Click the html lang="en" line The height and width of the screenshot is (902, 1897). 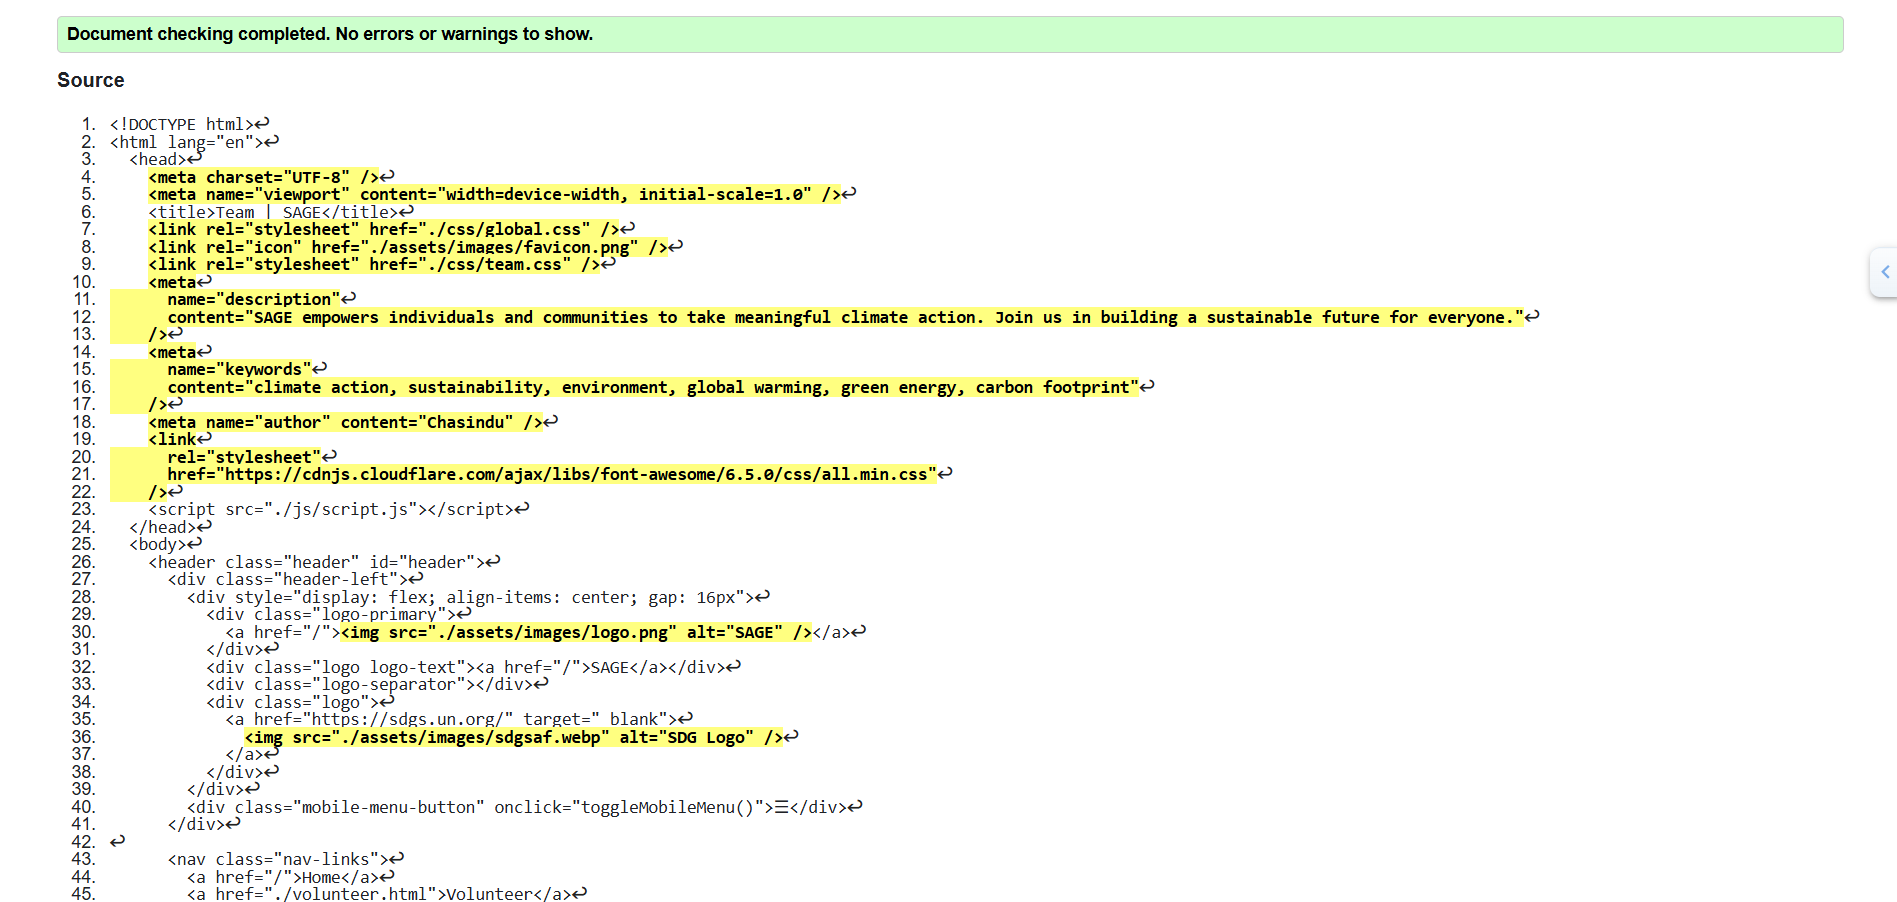coord(194,142)
